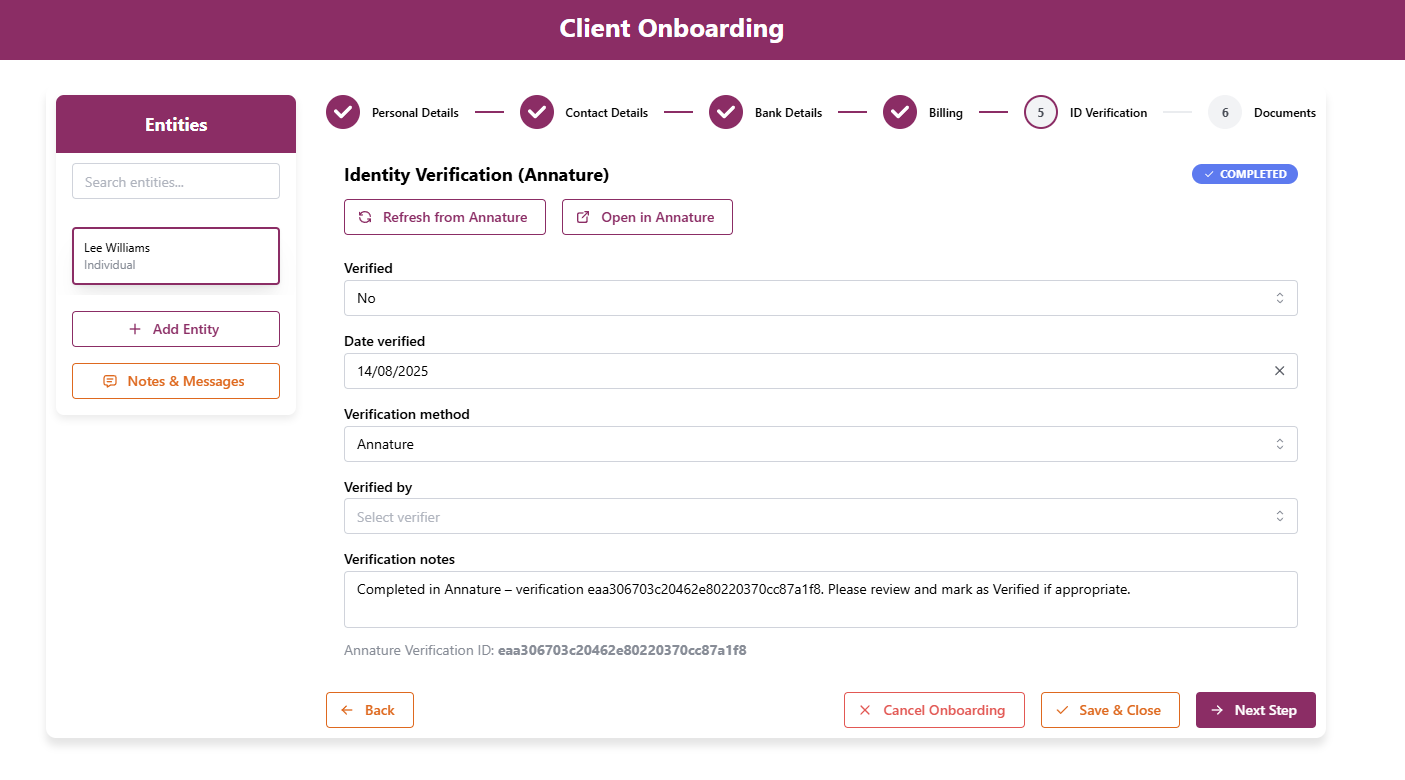Switch to the Documents step label
Image resolution: width=1405 pixels, height=780 pixels.
pyautogui.click(x=1284, y=113)
